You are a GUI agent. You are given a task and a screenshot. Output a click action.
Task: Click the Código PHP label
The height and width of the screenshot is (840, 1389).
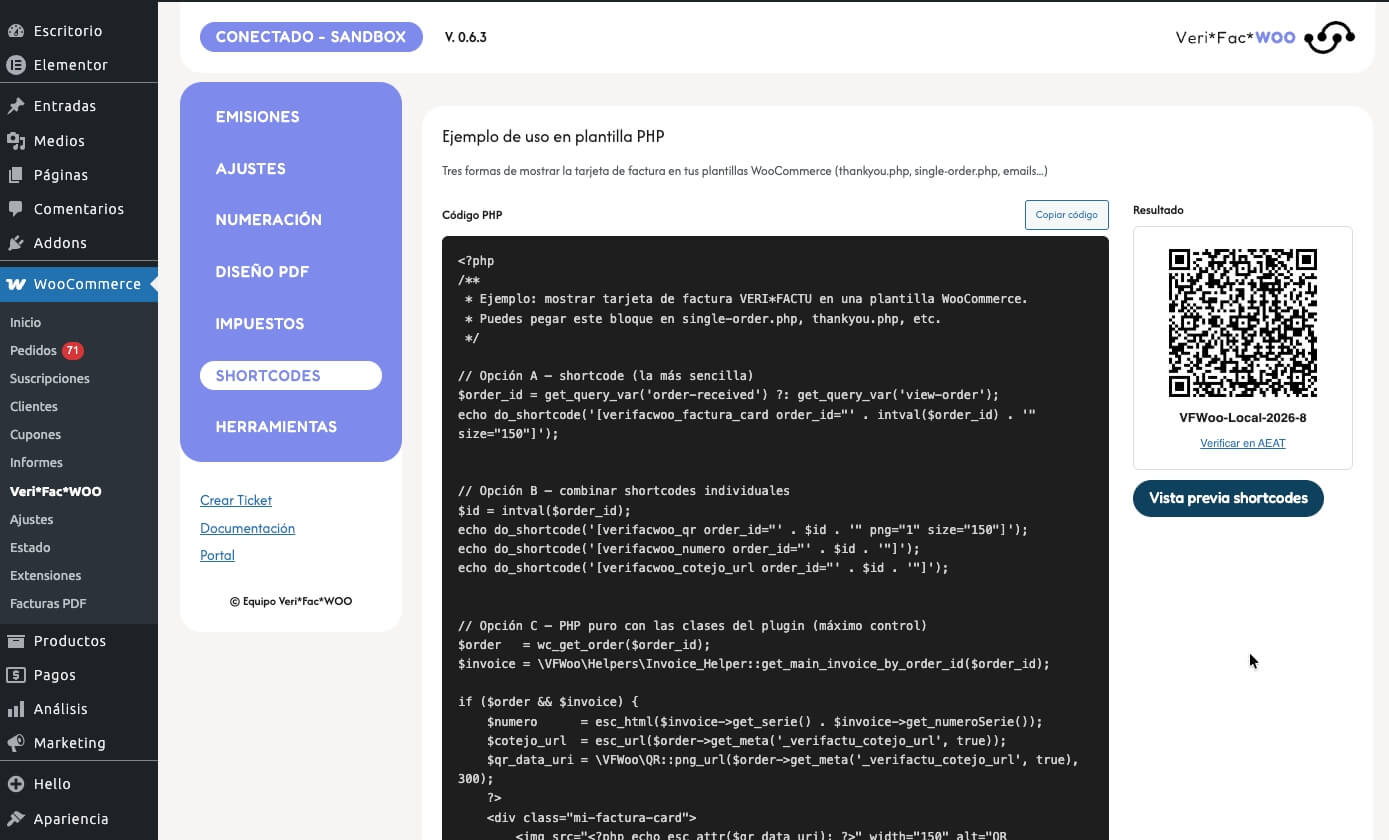pyautogui.click(x=472, y=215)
